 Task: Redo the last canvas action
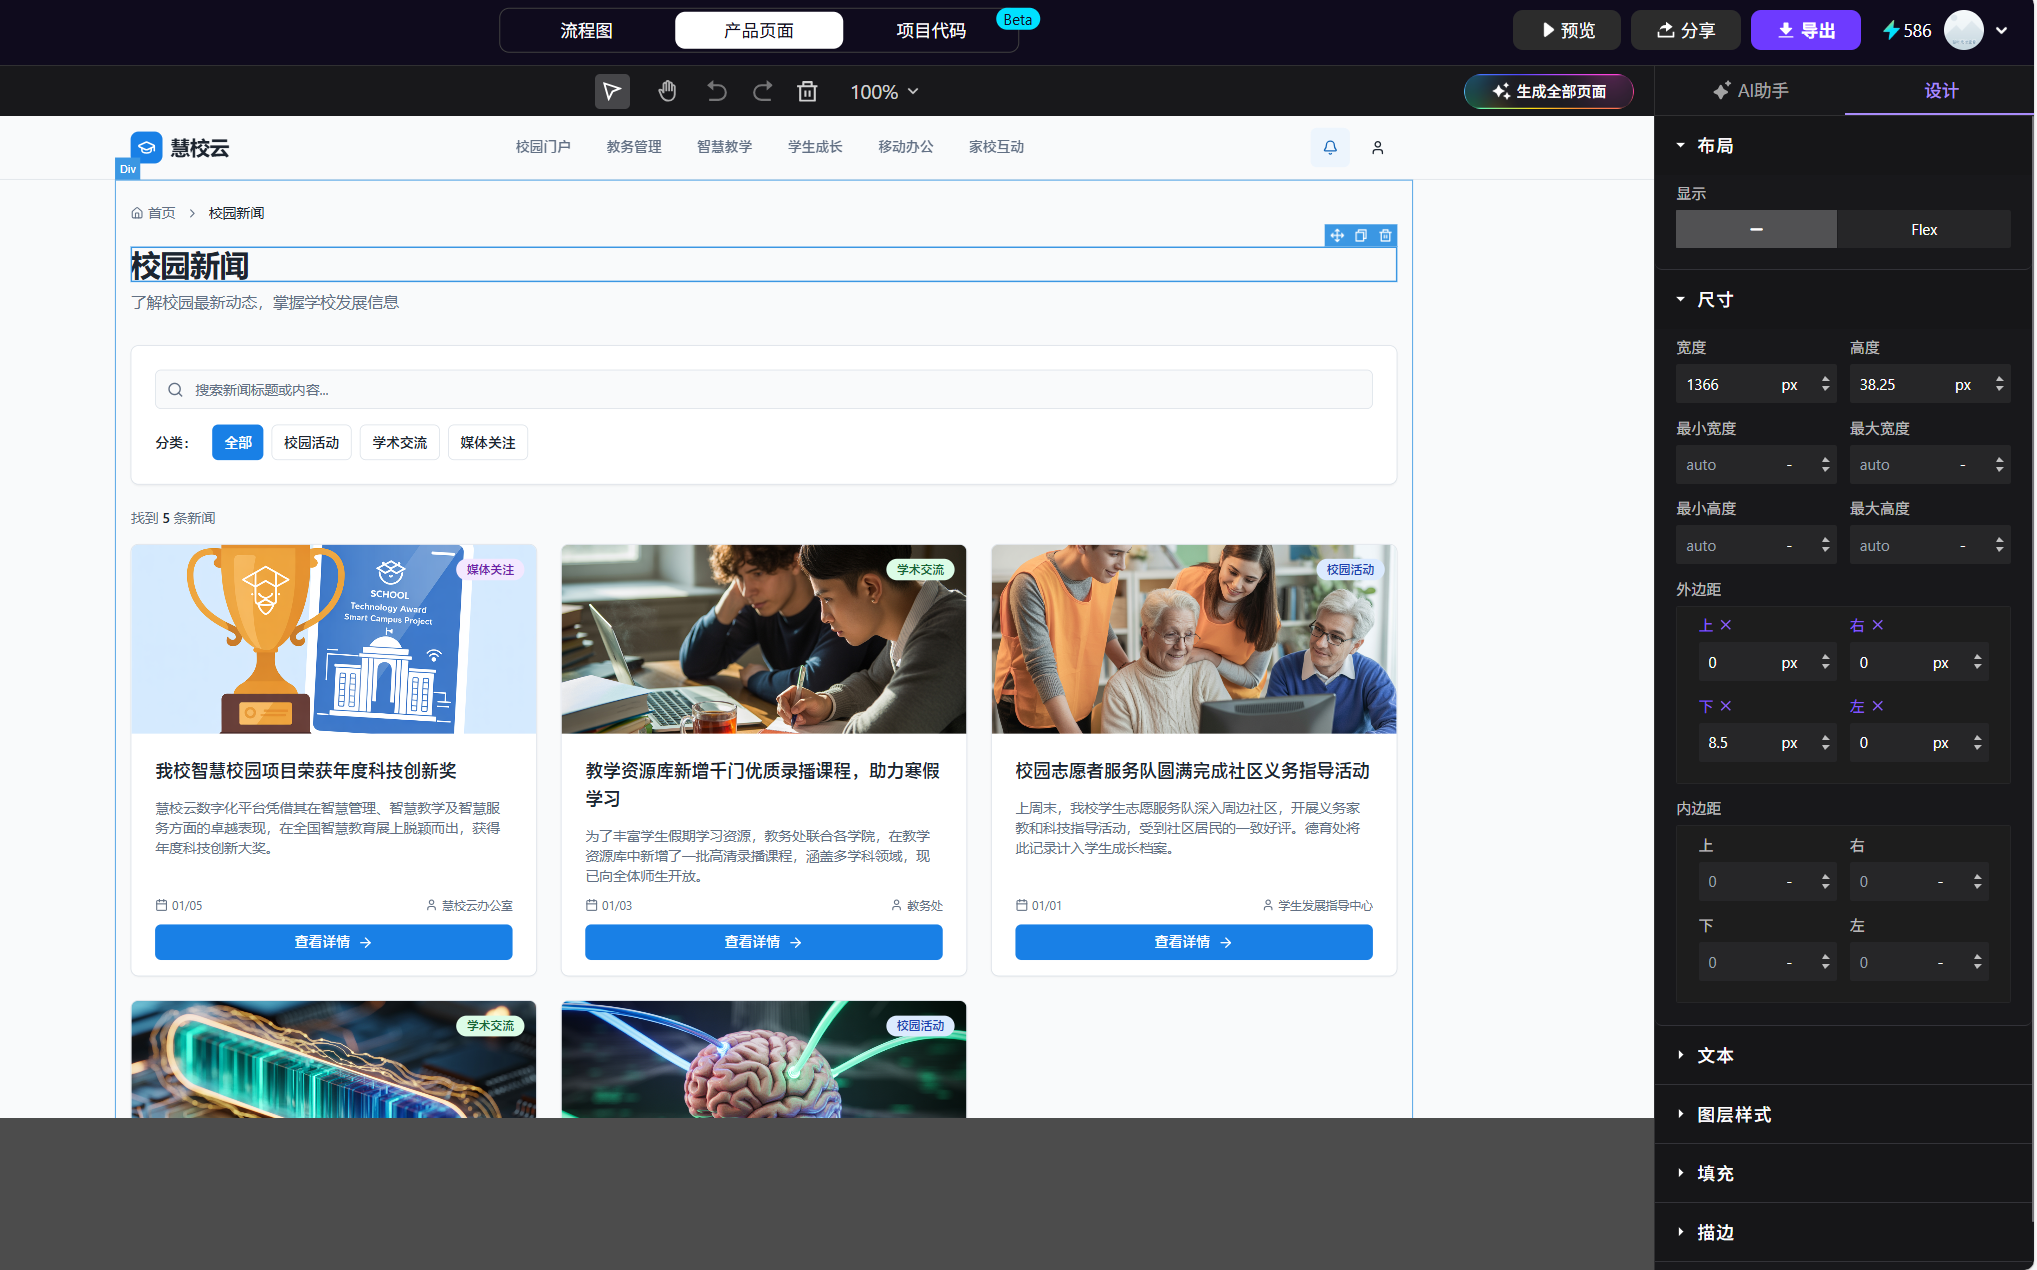762,91
